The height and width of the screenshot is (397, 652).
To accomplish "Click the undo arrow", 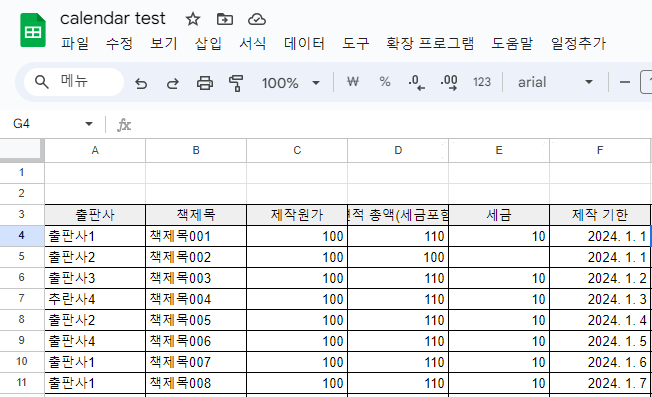I will (x=141, y=83).
